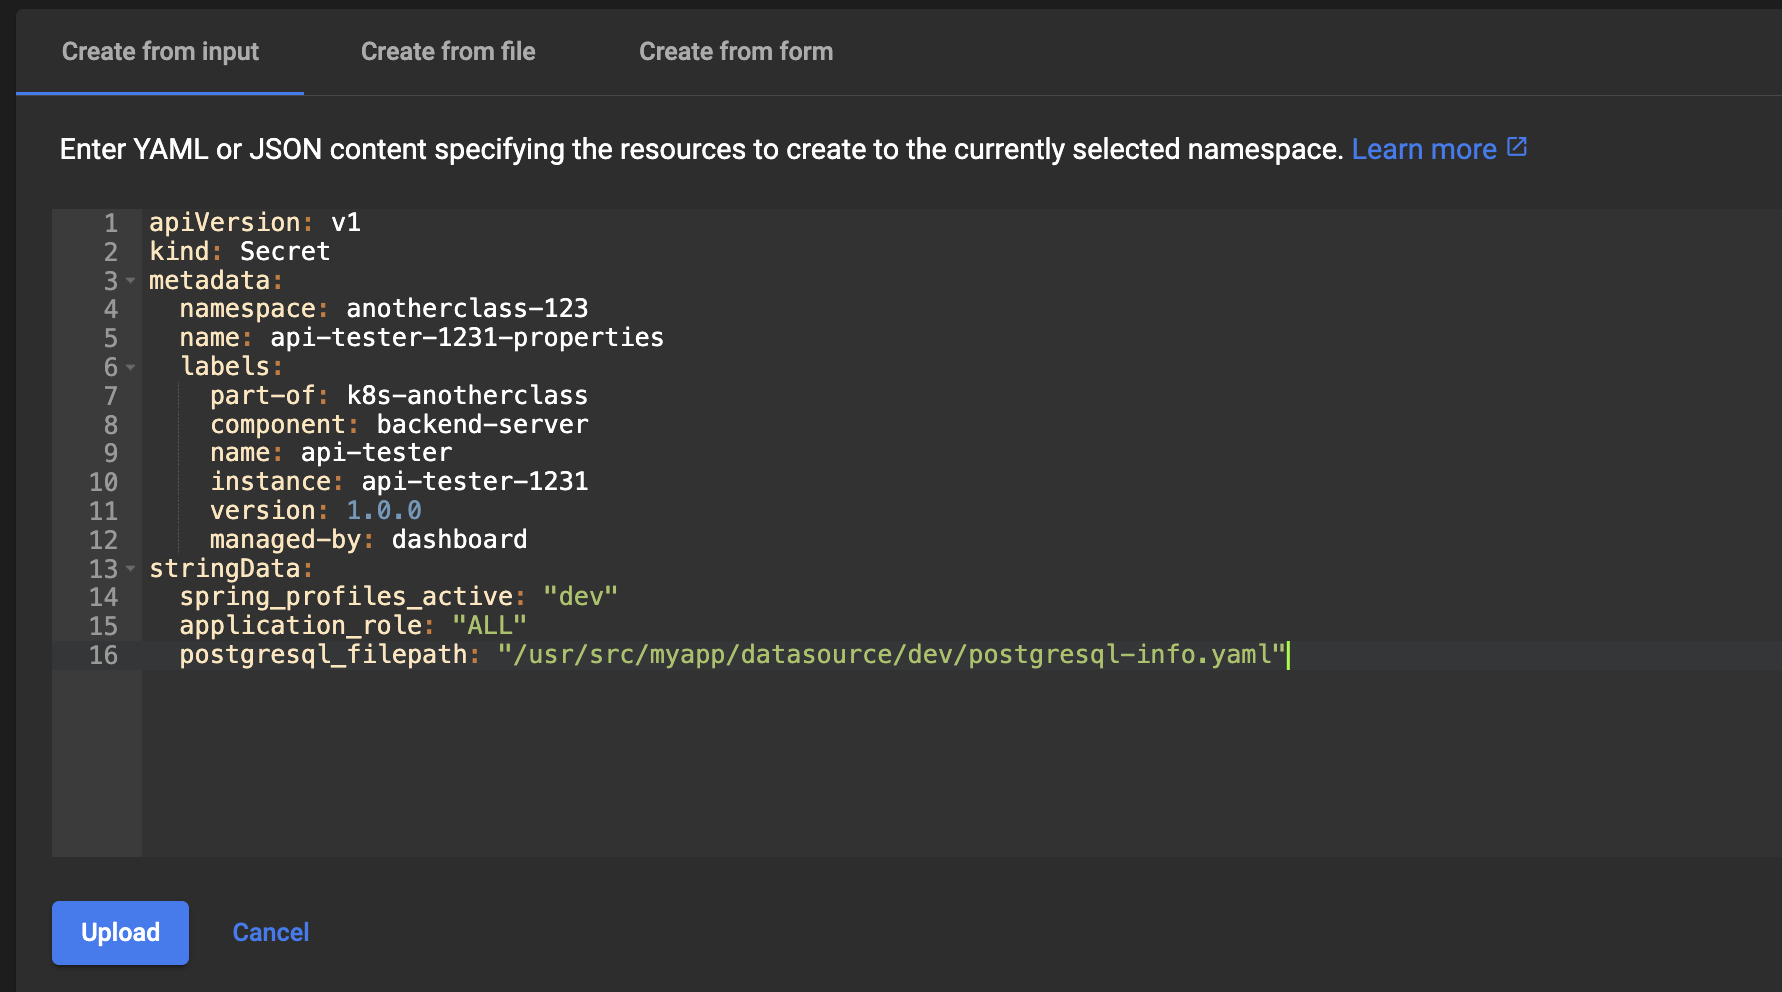1782x992 pixels.
Task: Open the Create from form tab
Action: (x=736, y=52)
